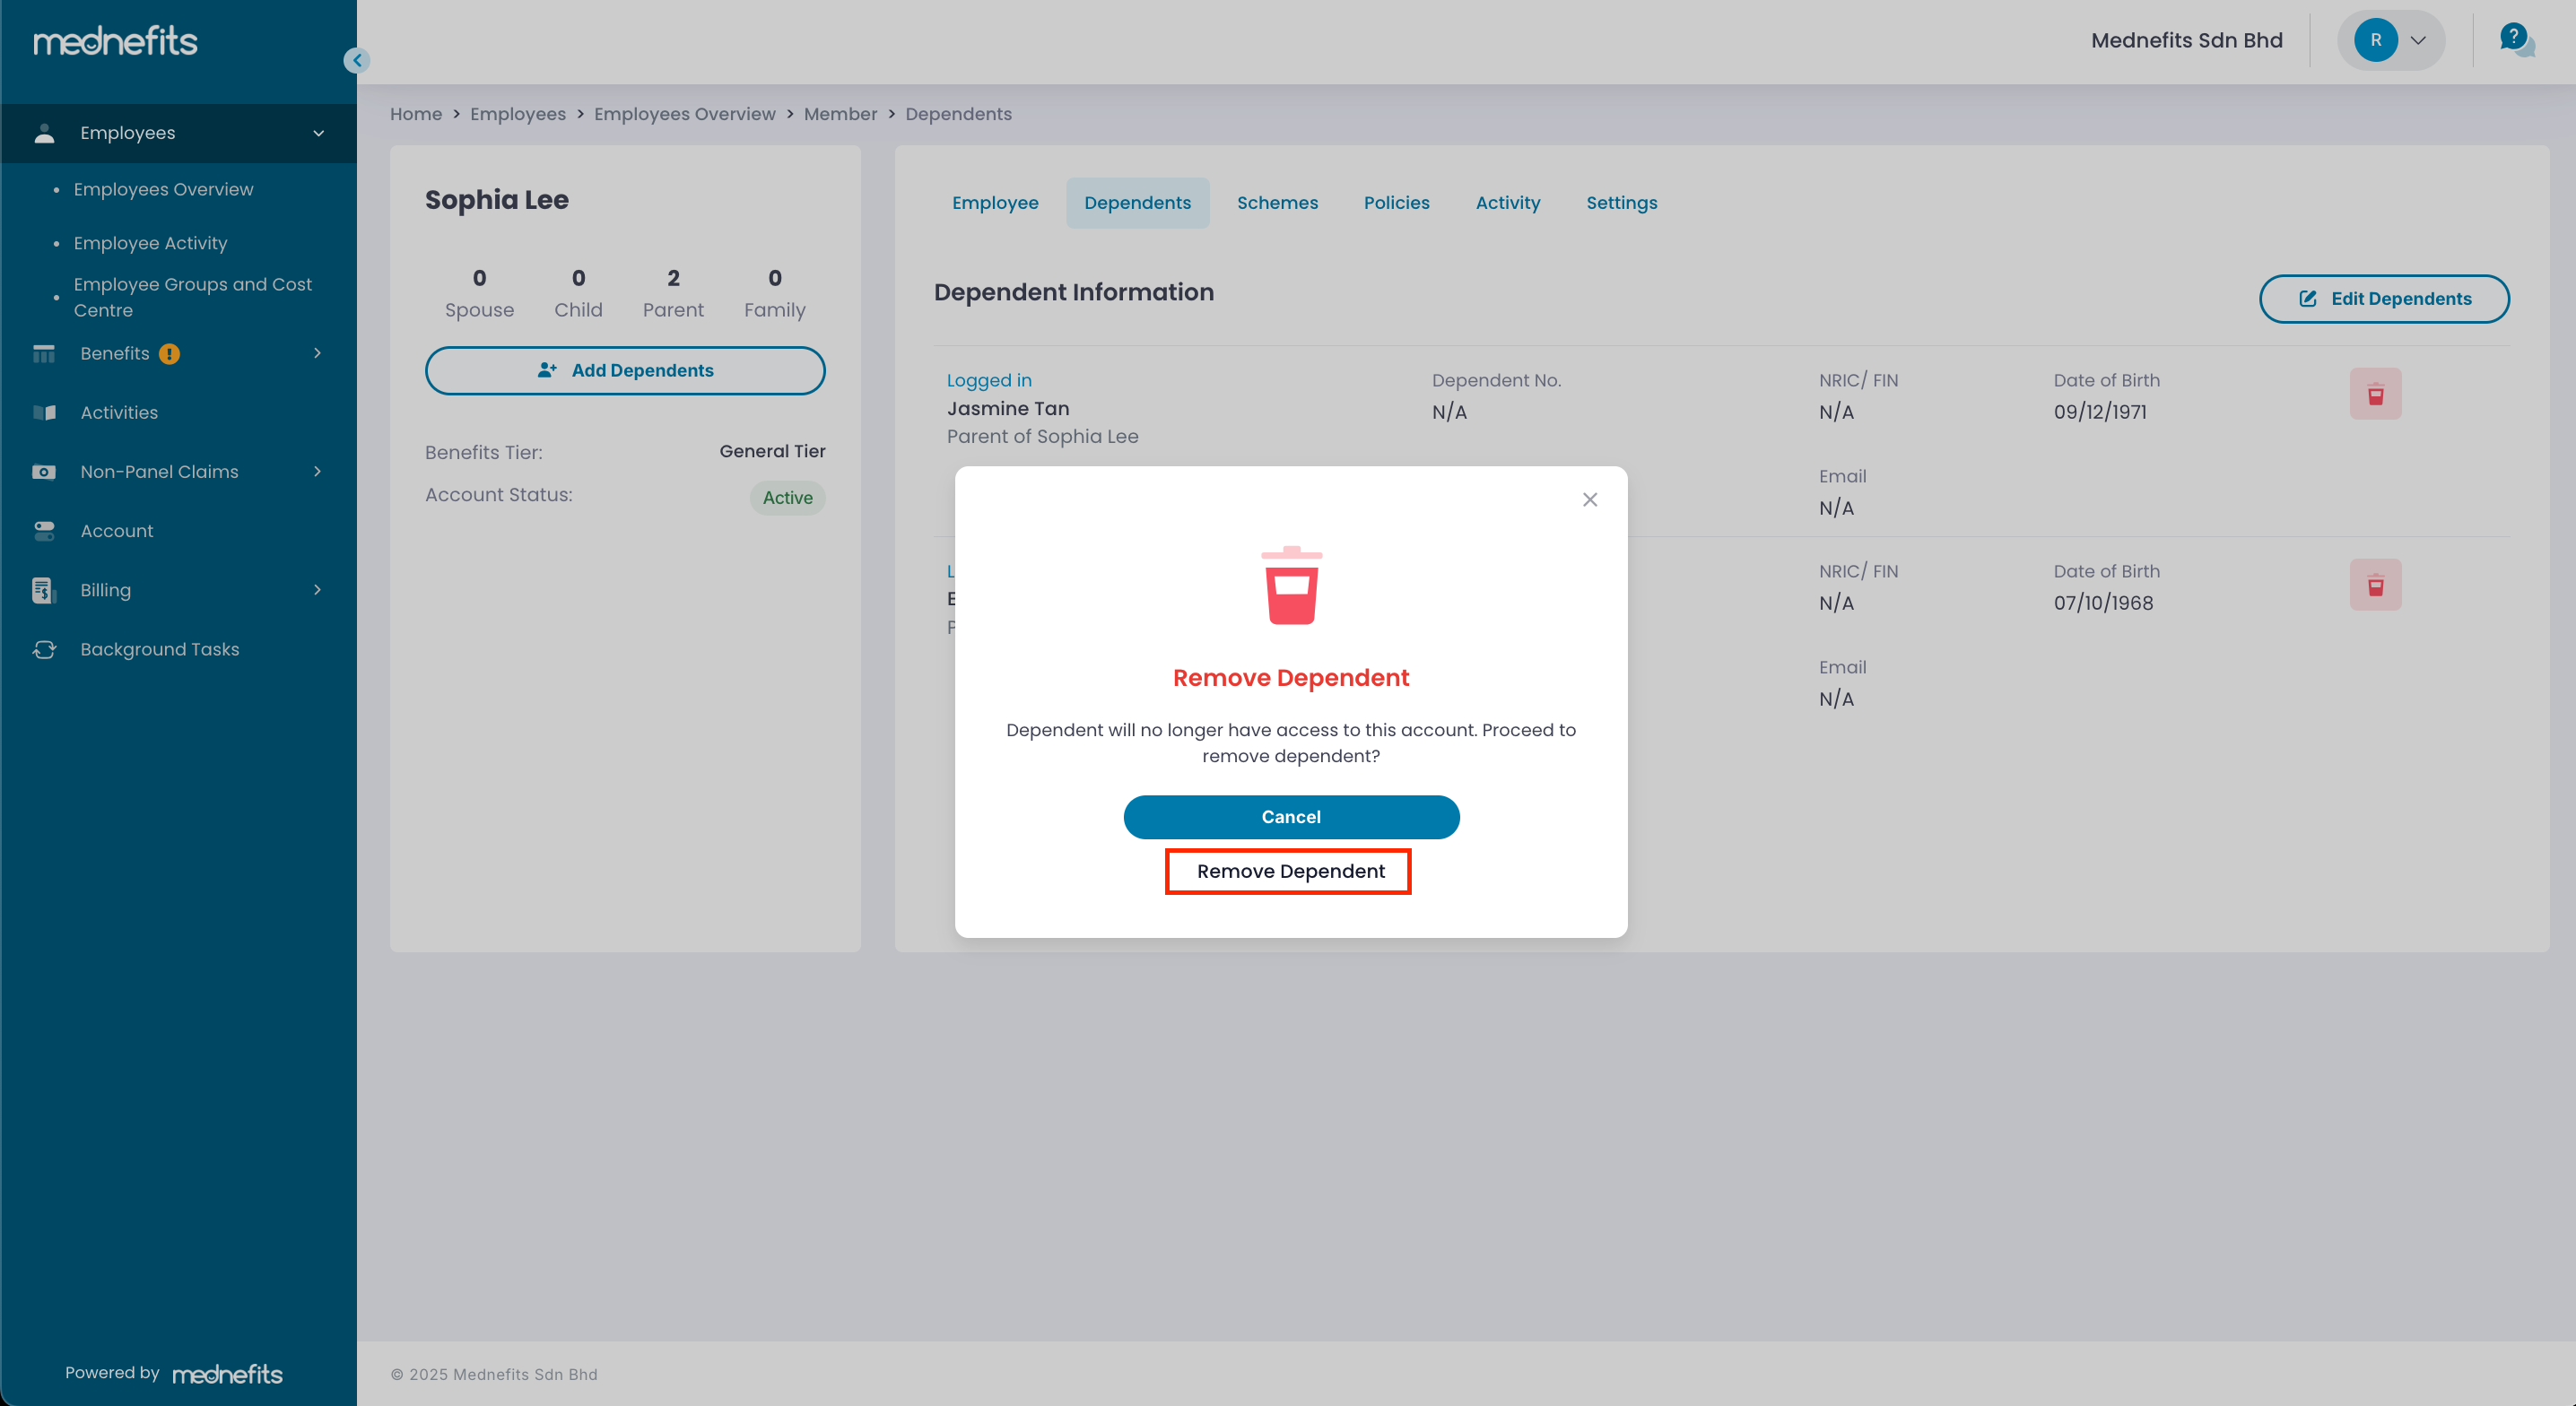The height and width of the screenshot is (1406, 2576).
Task: Click trash icon for second dependent
Action: 2375,585
